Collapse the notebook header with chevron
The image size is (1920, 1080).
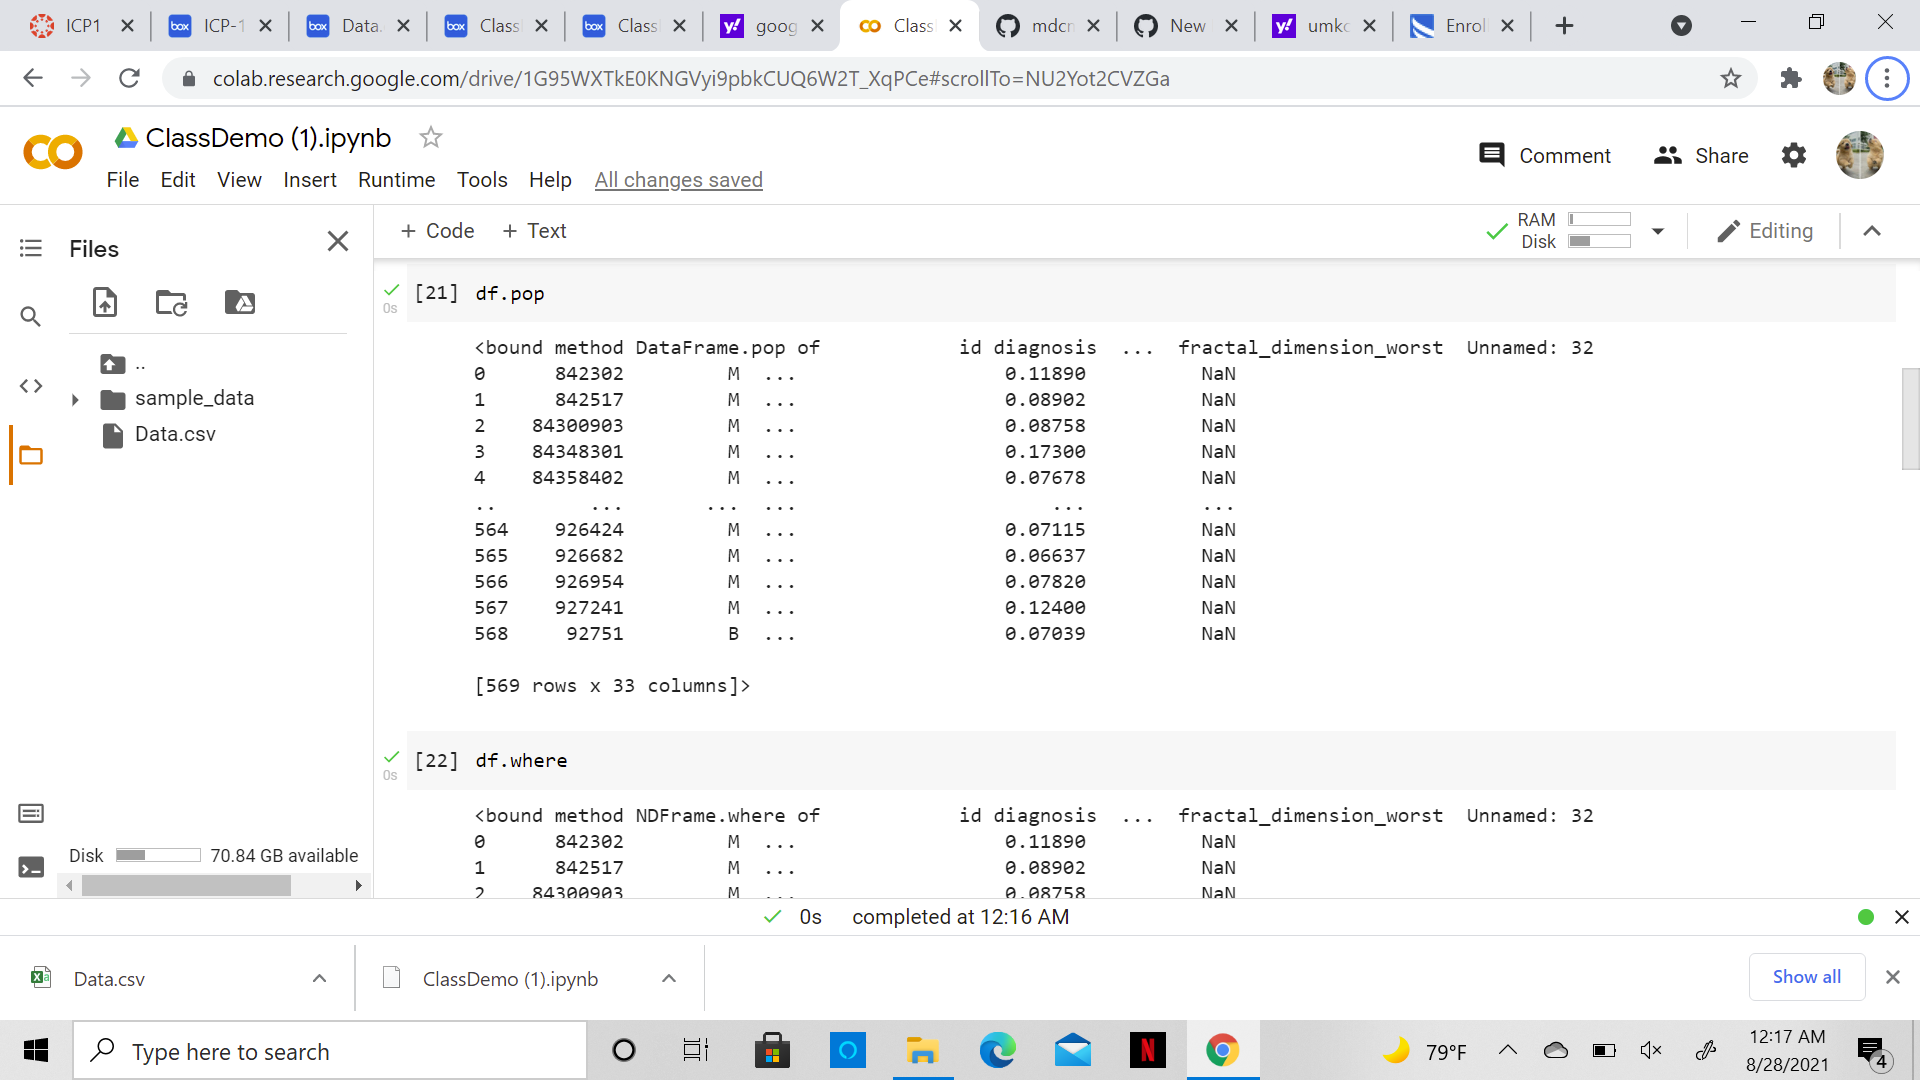[1872, 231]
